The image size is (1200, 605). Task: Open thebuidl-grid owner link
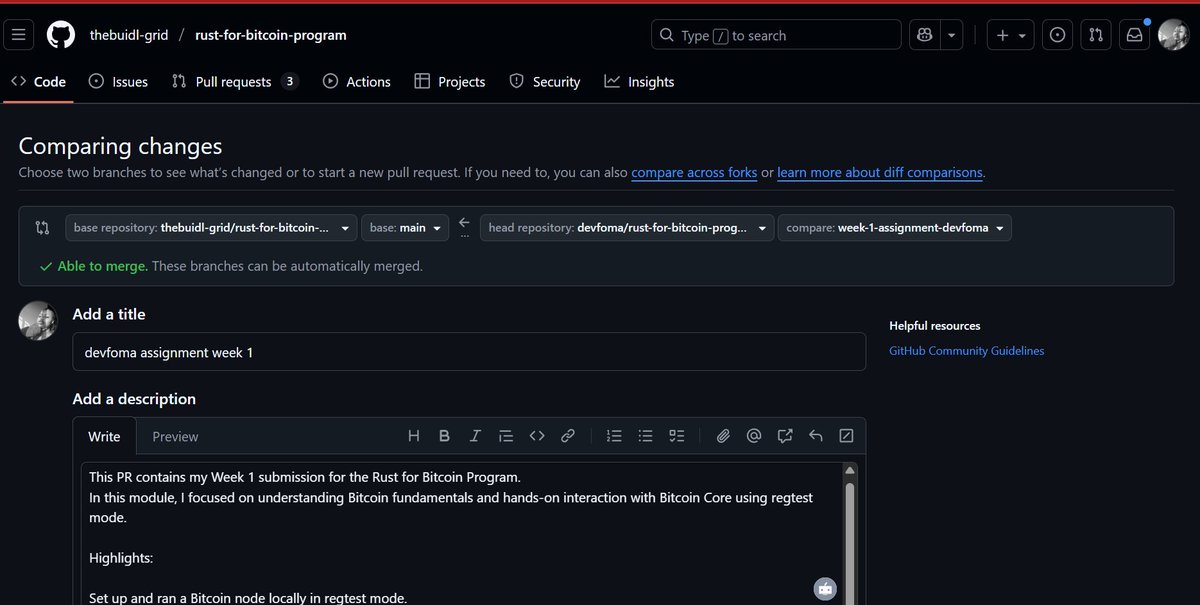pos(128,35)
